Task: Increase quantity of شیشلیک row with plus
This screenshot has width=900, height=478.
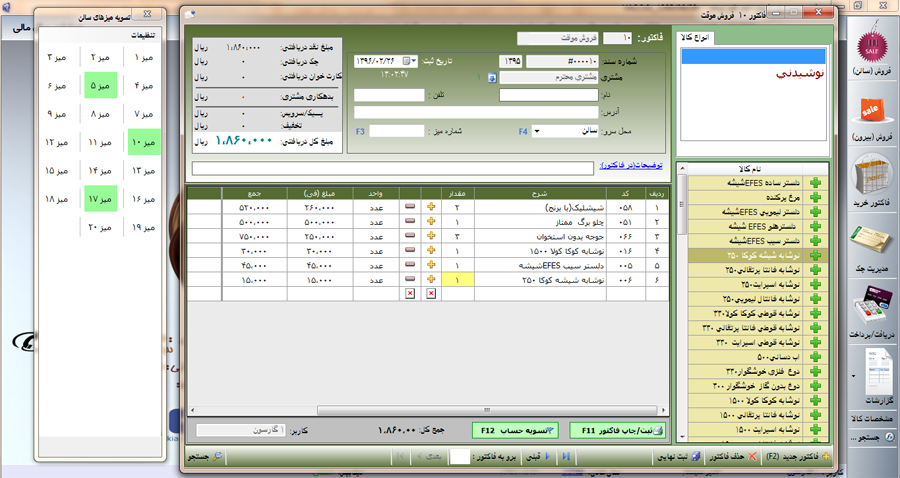Action: (432, 208)
